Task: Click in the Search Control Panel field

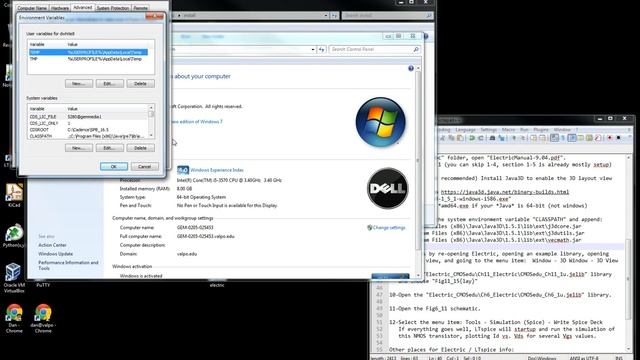Action: pyautogui.click(x=375, y=49)
